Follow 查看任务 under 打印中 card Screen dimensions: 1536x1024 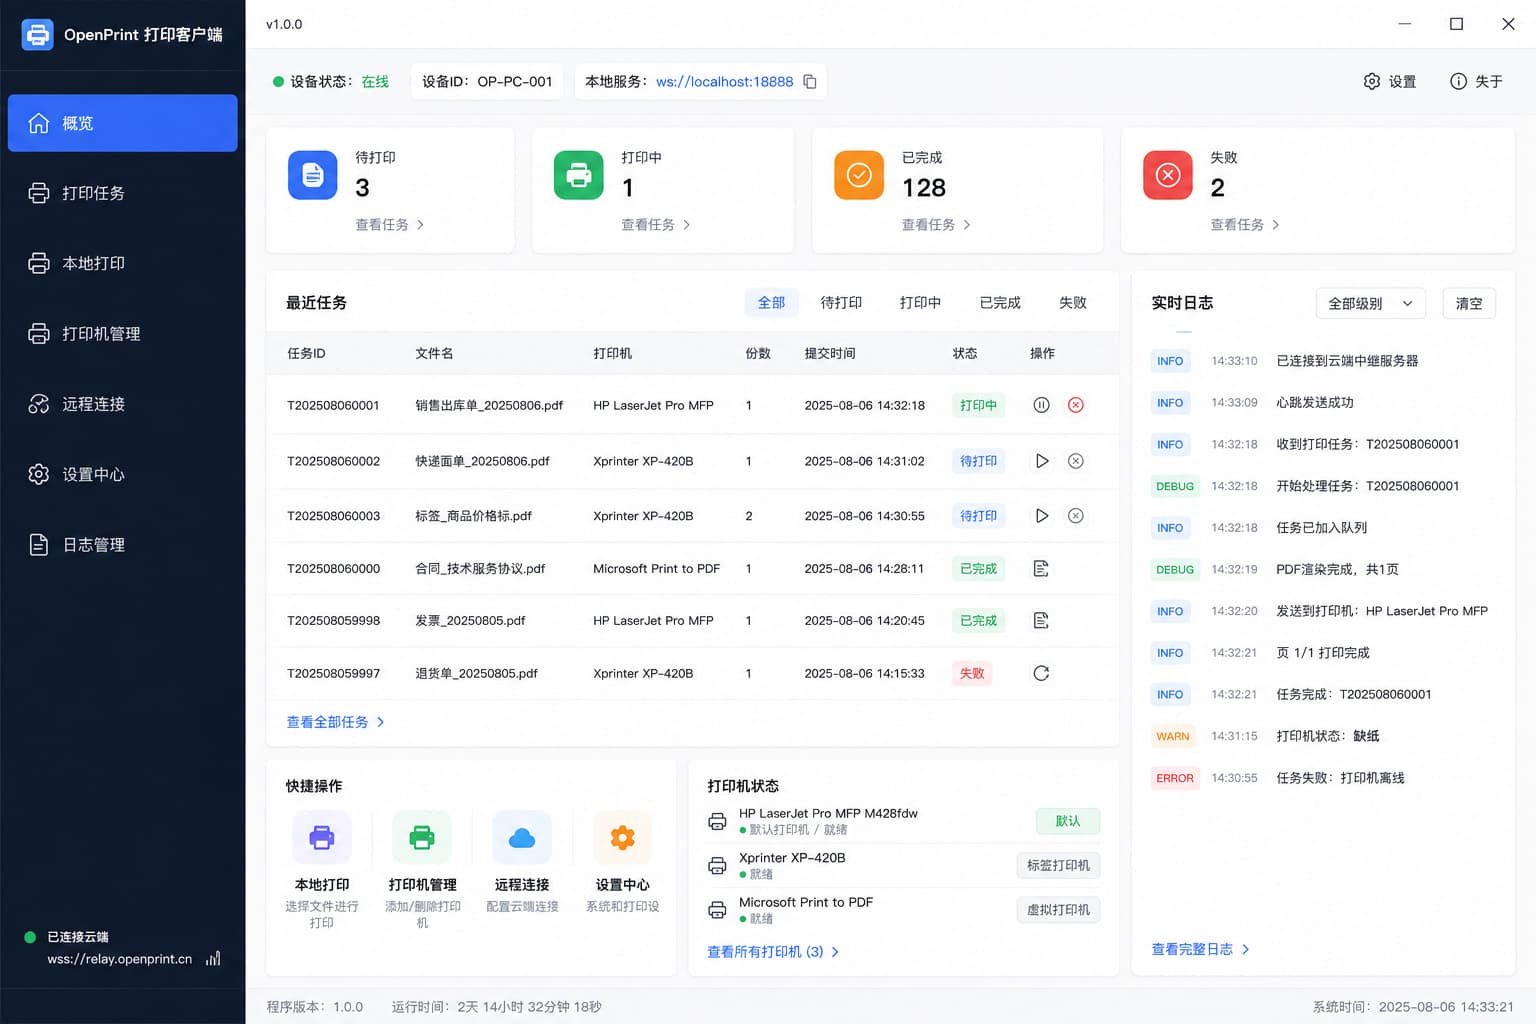pyautogui.click(x=656, y=225)
